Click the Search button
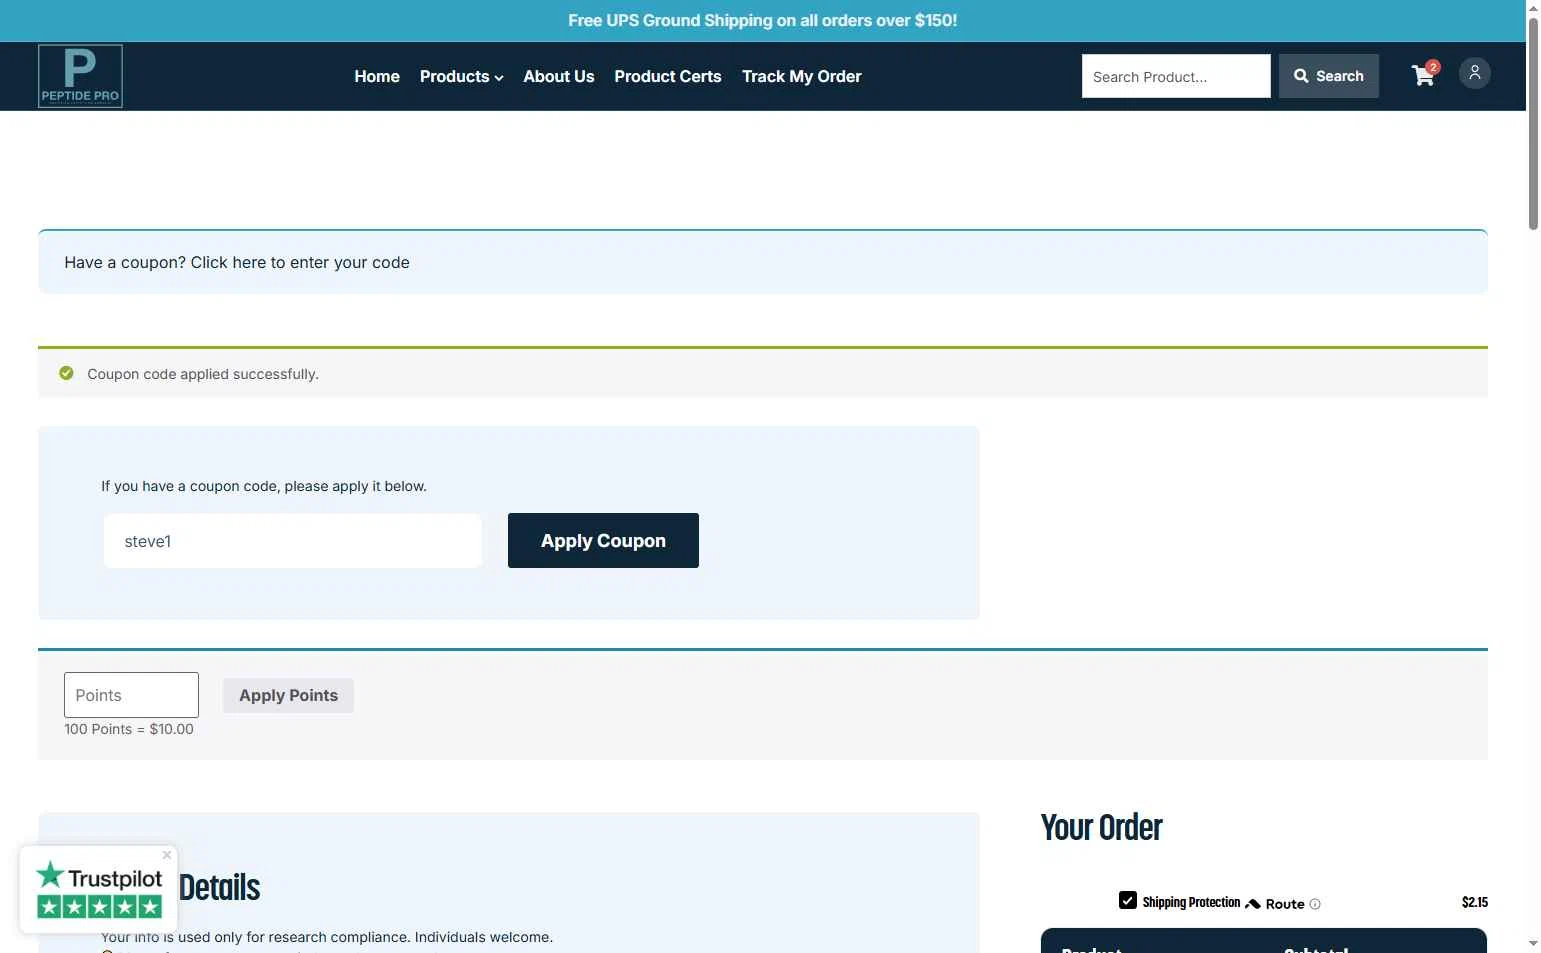Screen dimensions: 1541x953 1329,76
